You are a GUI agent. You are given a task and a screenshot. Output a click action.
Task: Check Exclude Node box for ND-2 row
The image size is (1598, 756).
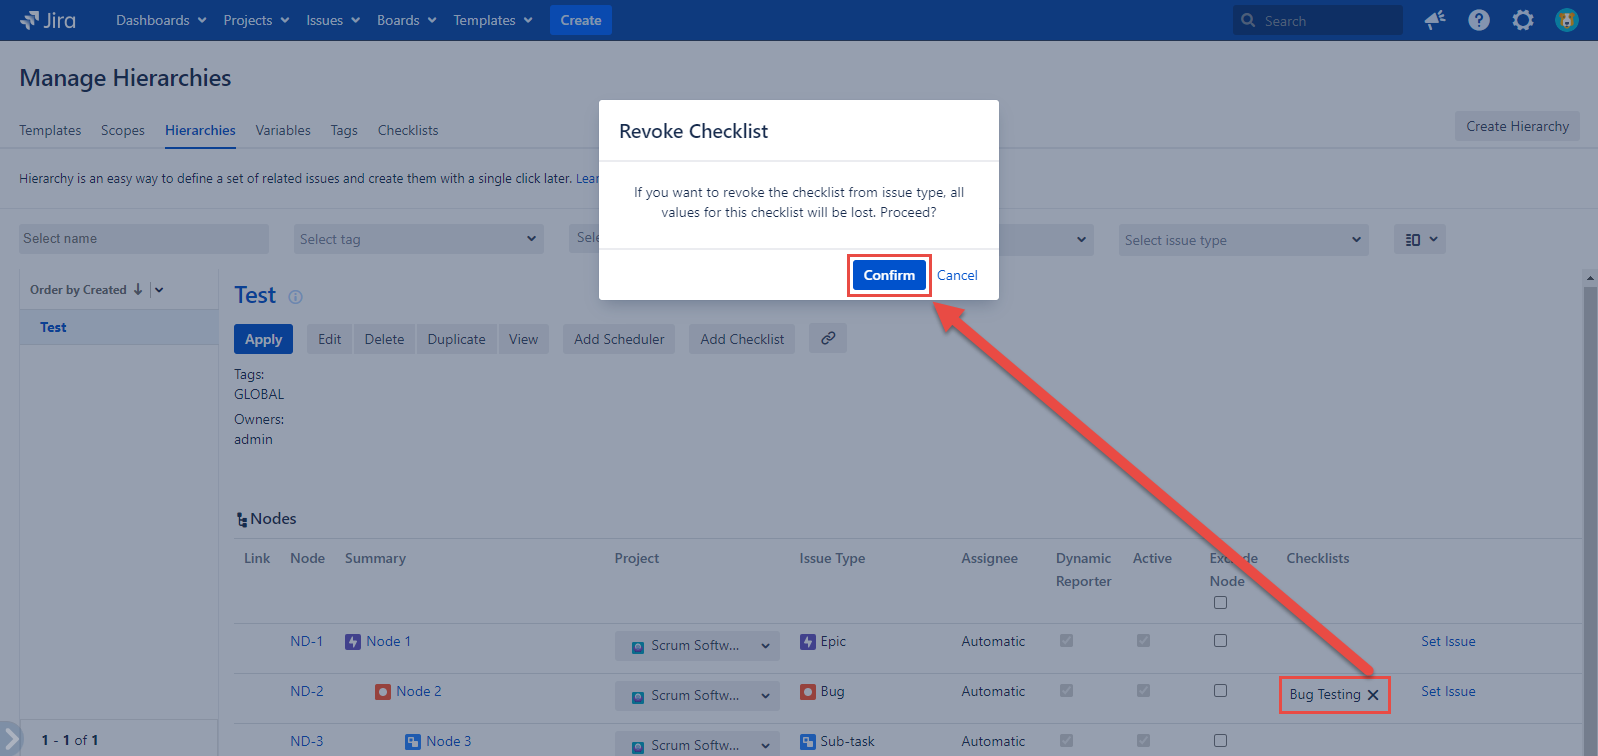[x=1220, y=691]
